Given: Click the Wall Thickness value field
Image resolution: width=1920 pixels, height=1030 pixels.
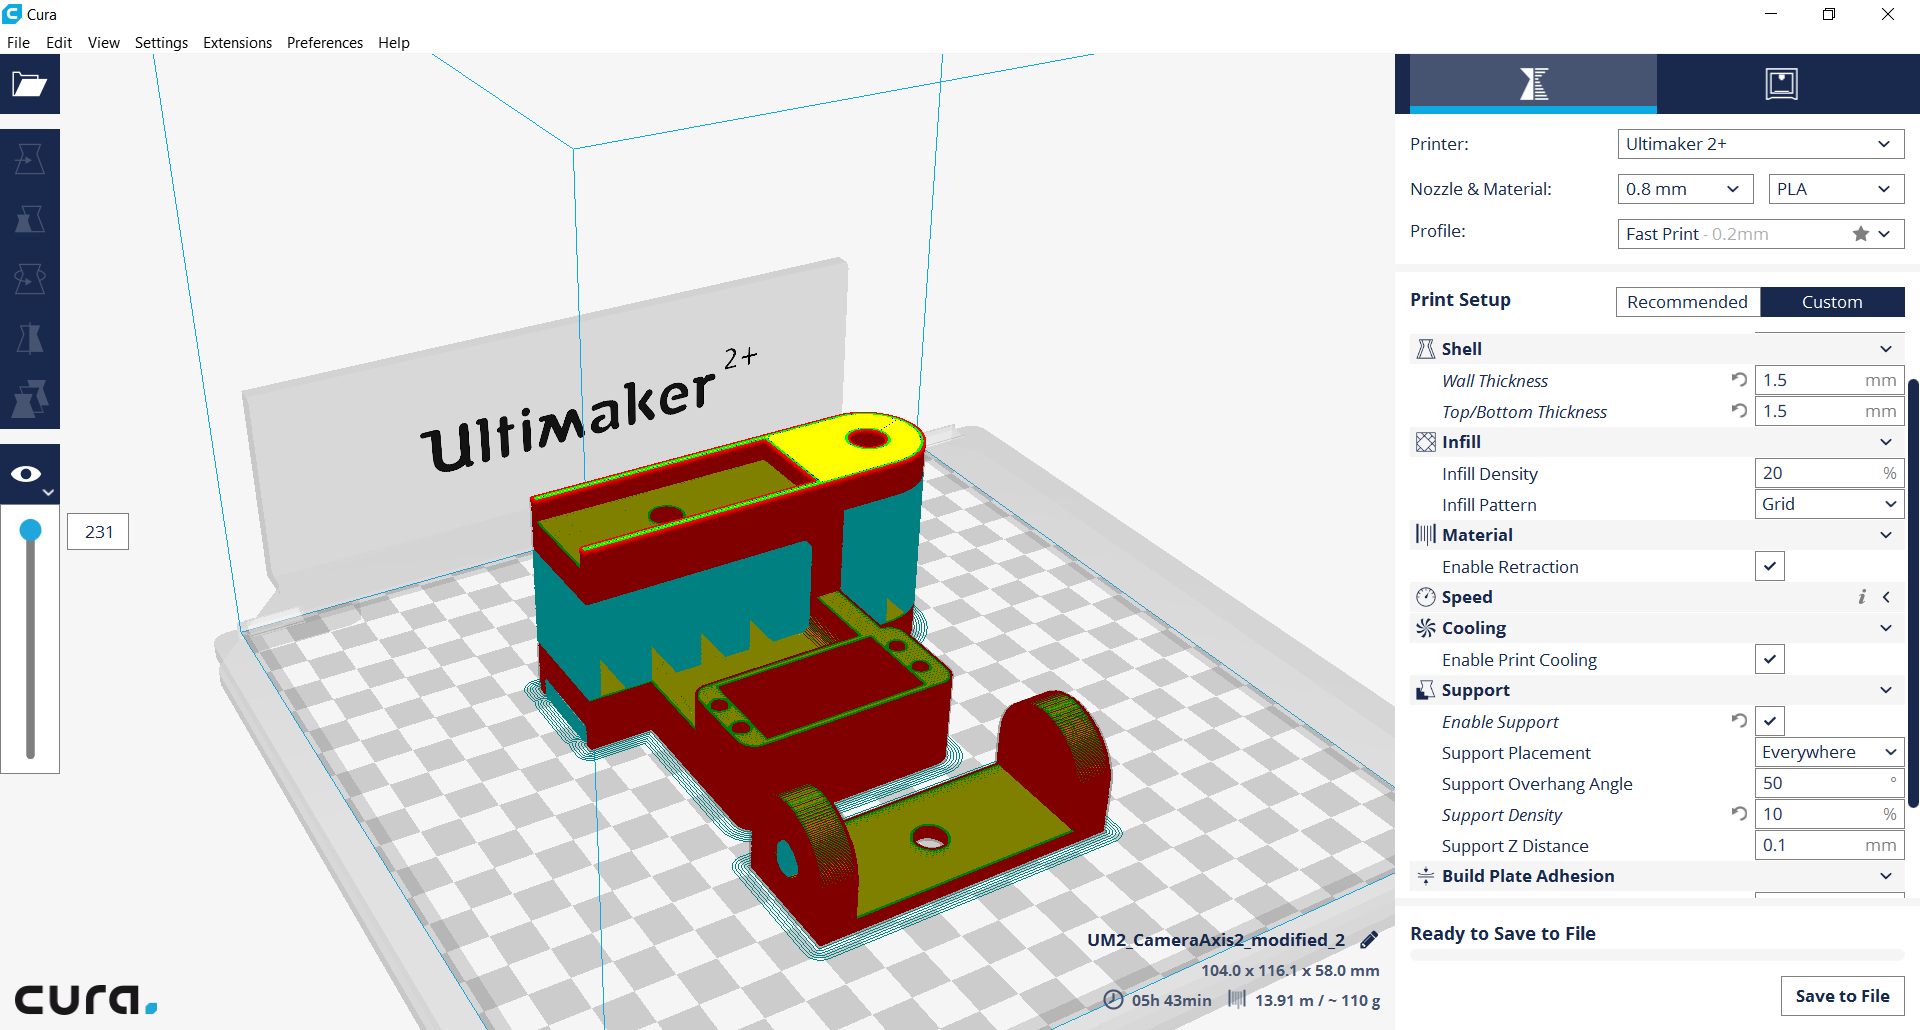Looking at the screenshot, I should (1830, 380).
